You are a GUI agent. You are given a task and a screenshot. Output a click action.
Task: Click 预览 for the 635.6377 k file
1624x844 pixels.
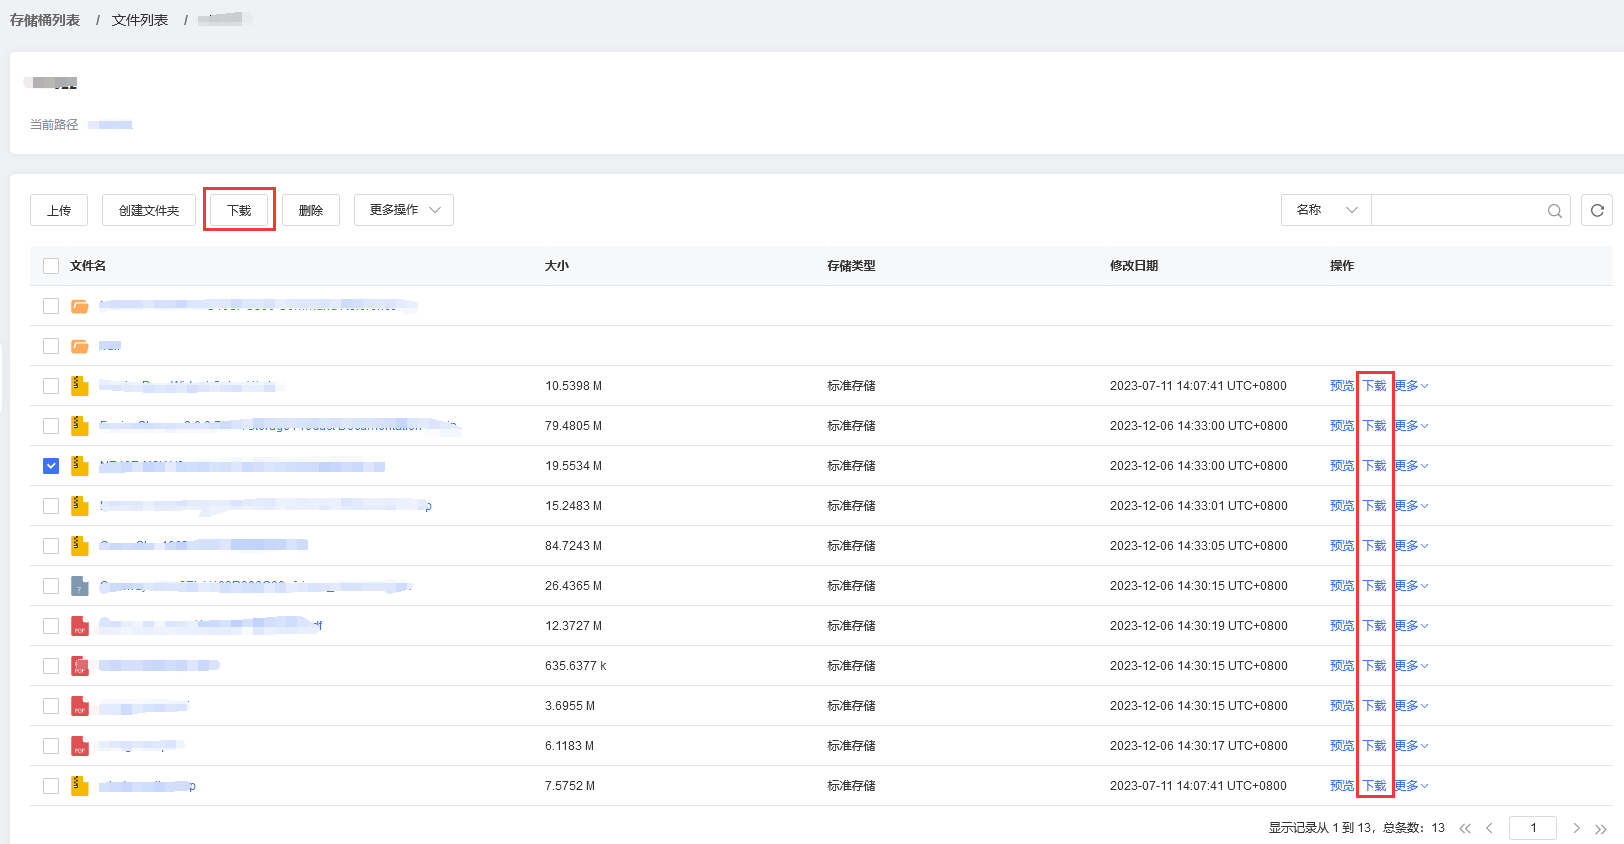coord(1342,666)
